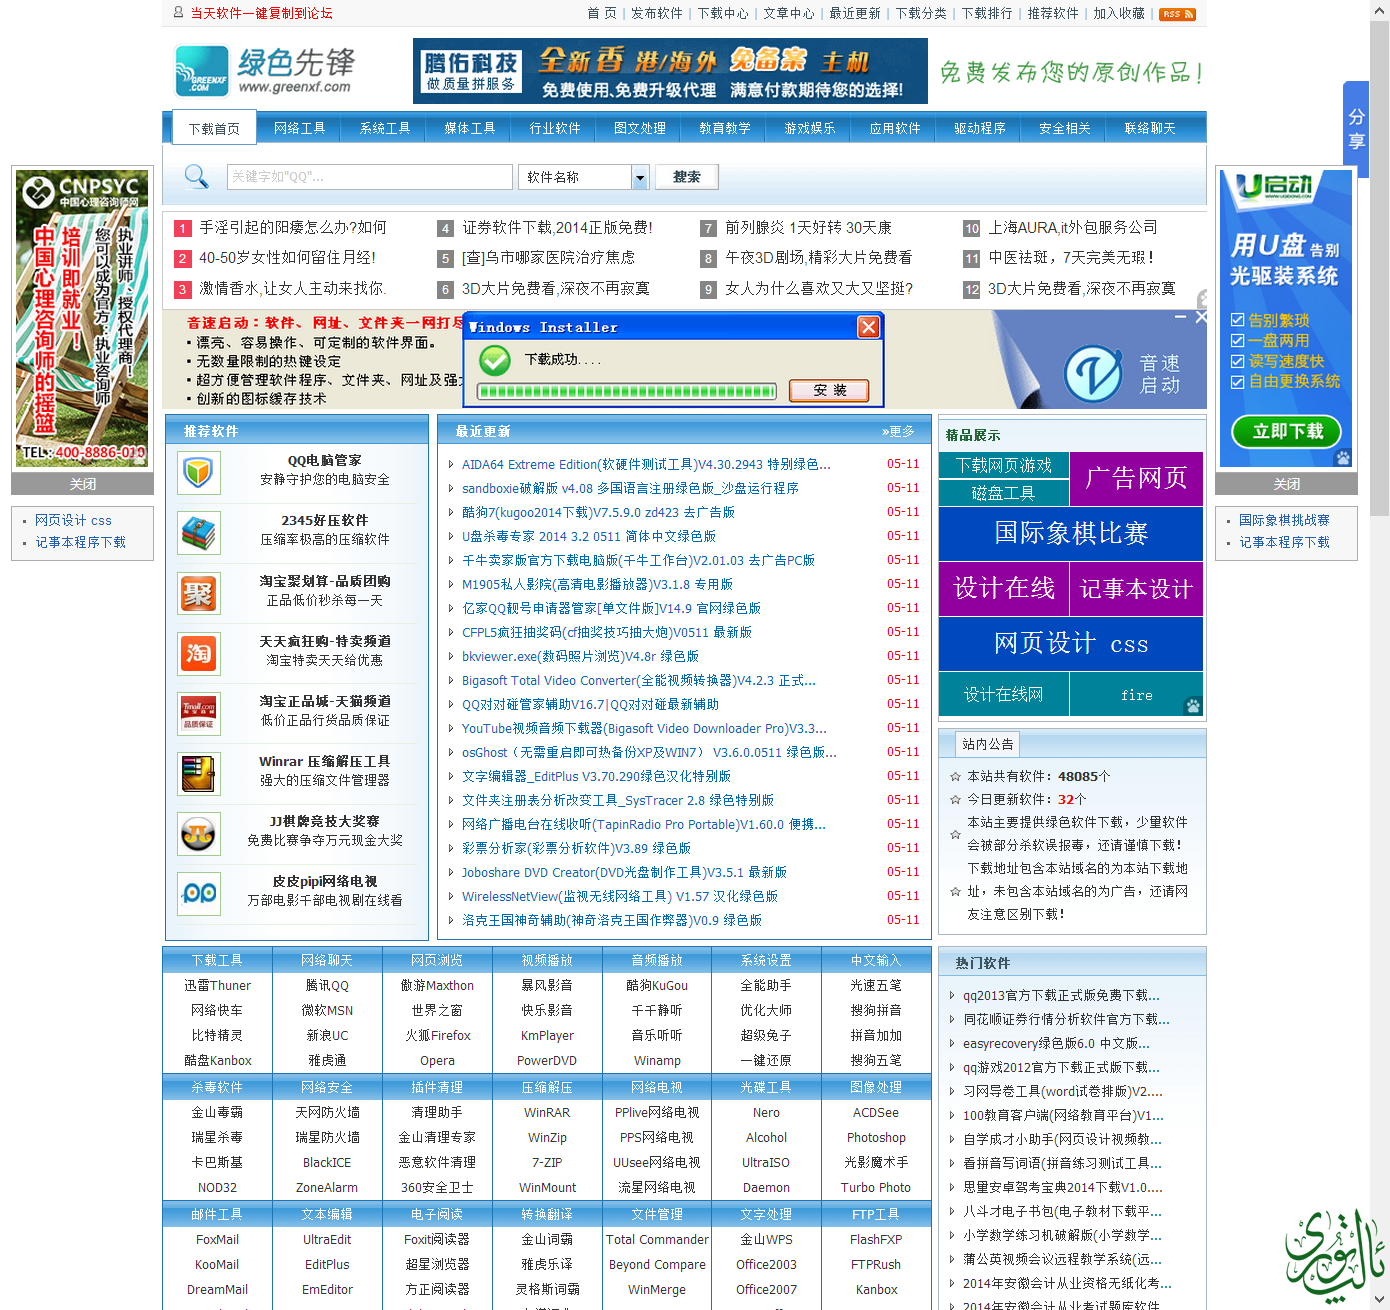Screen dimensions: 1390x1310
Task: Open 酷狗7(kugoo2014下载) entry
Action: click(598, 512)
